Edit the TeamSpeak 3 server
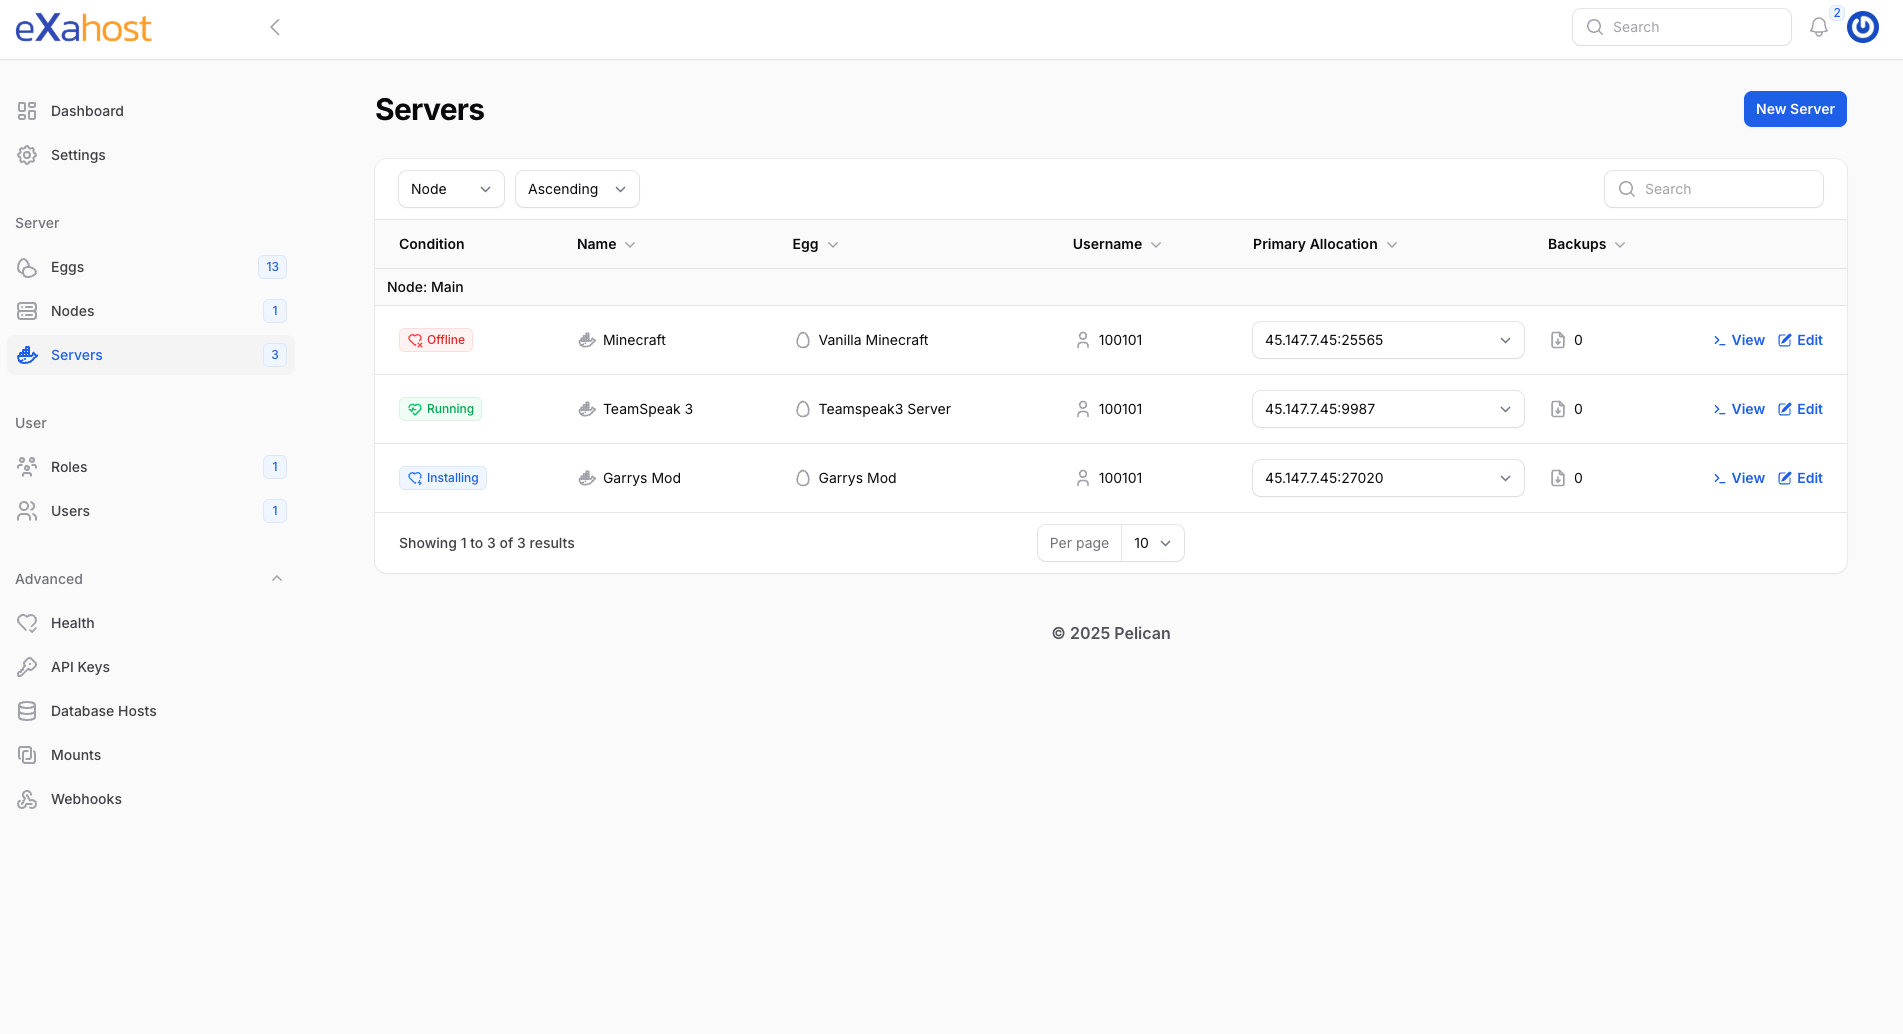1903x1034 pixels. pyautogui.click(x=1800, y=409)
